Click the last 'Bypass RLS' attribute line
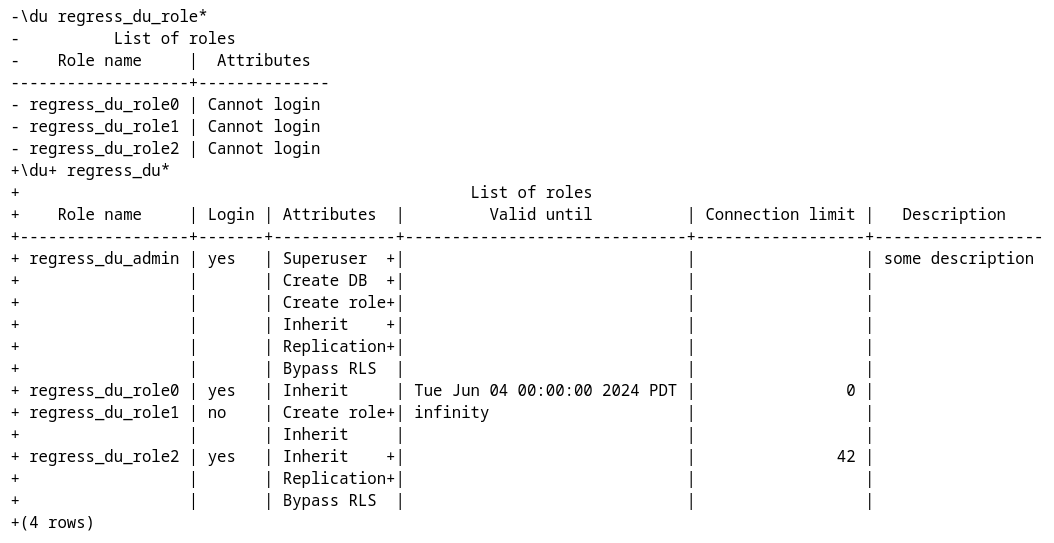Screen dimensions: 1054x543 (329, 500)
